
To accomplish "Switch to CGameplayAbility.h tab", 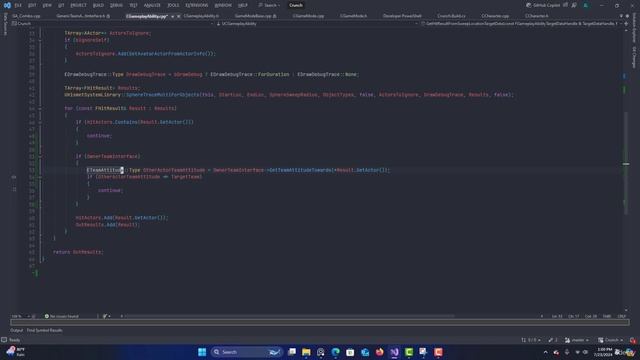I will (201, 16).
